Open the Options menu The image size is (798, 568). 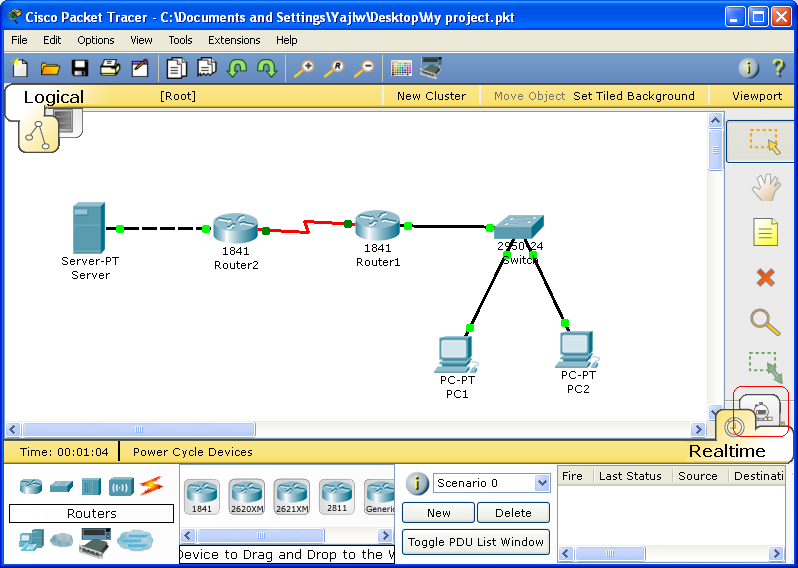[x=96, y=40]
